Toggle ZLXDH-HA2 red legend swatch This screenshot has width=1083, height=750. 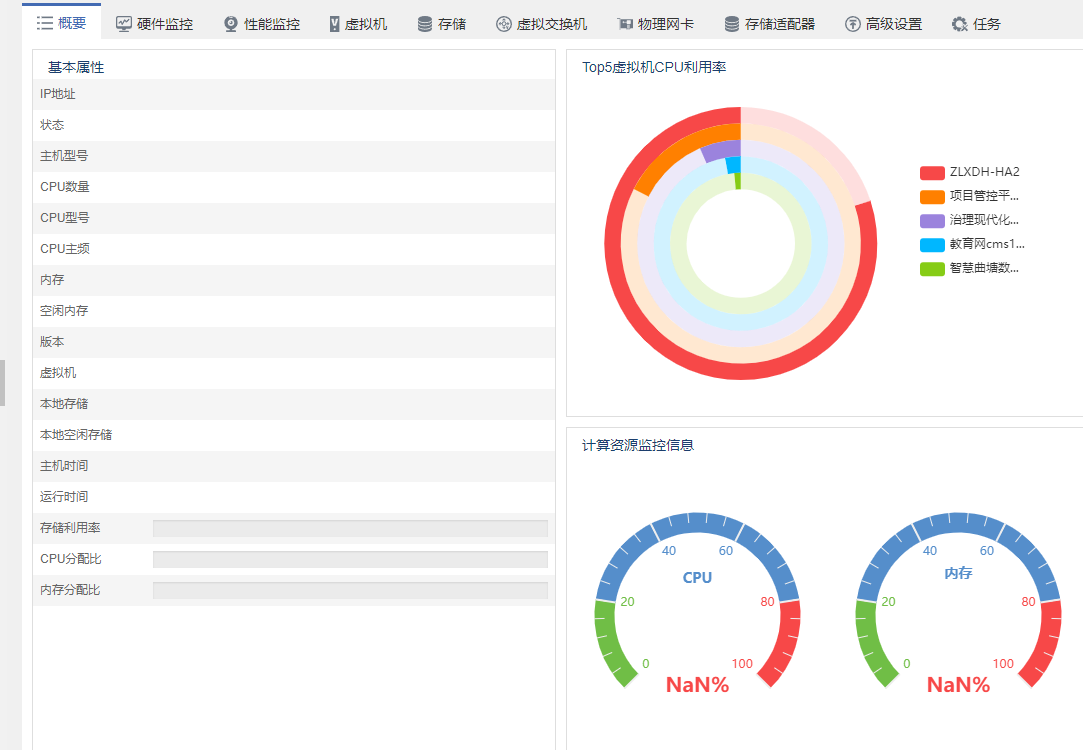(x=932, y=173)
